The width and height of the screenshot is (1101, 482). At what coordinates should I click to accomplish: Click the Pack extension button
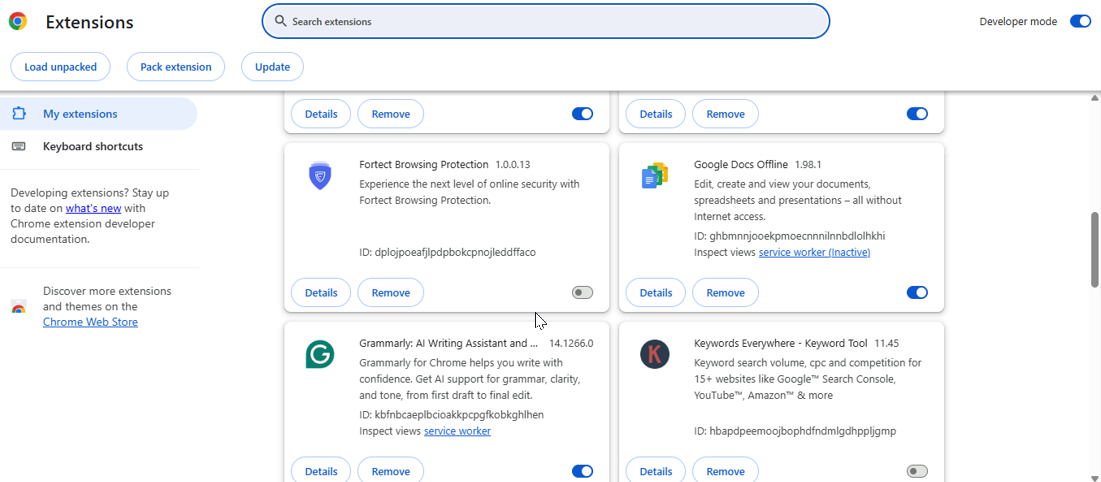point(176,67)
